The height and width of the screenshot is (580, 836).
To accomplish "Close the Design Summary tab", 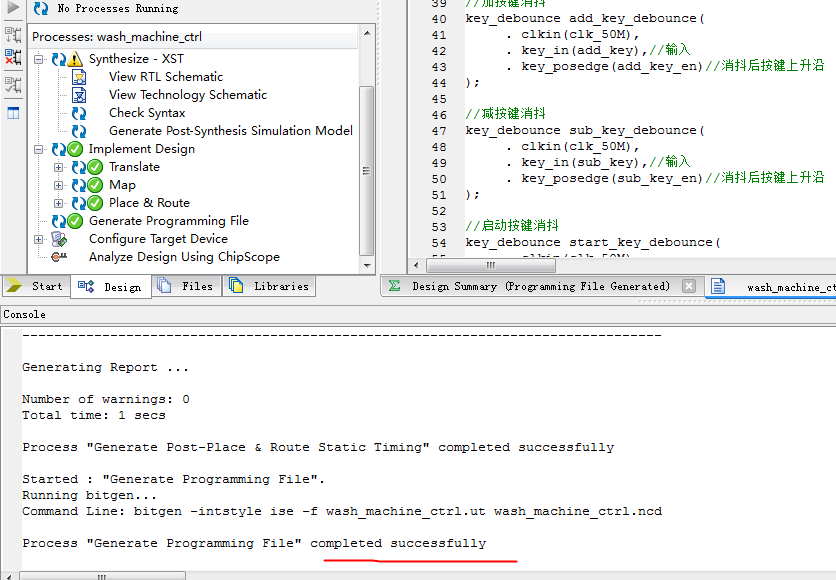I will point(688,286).
